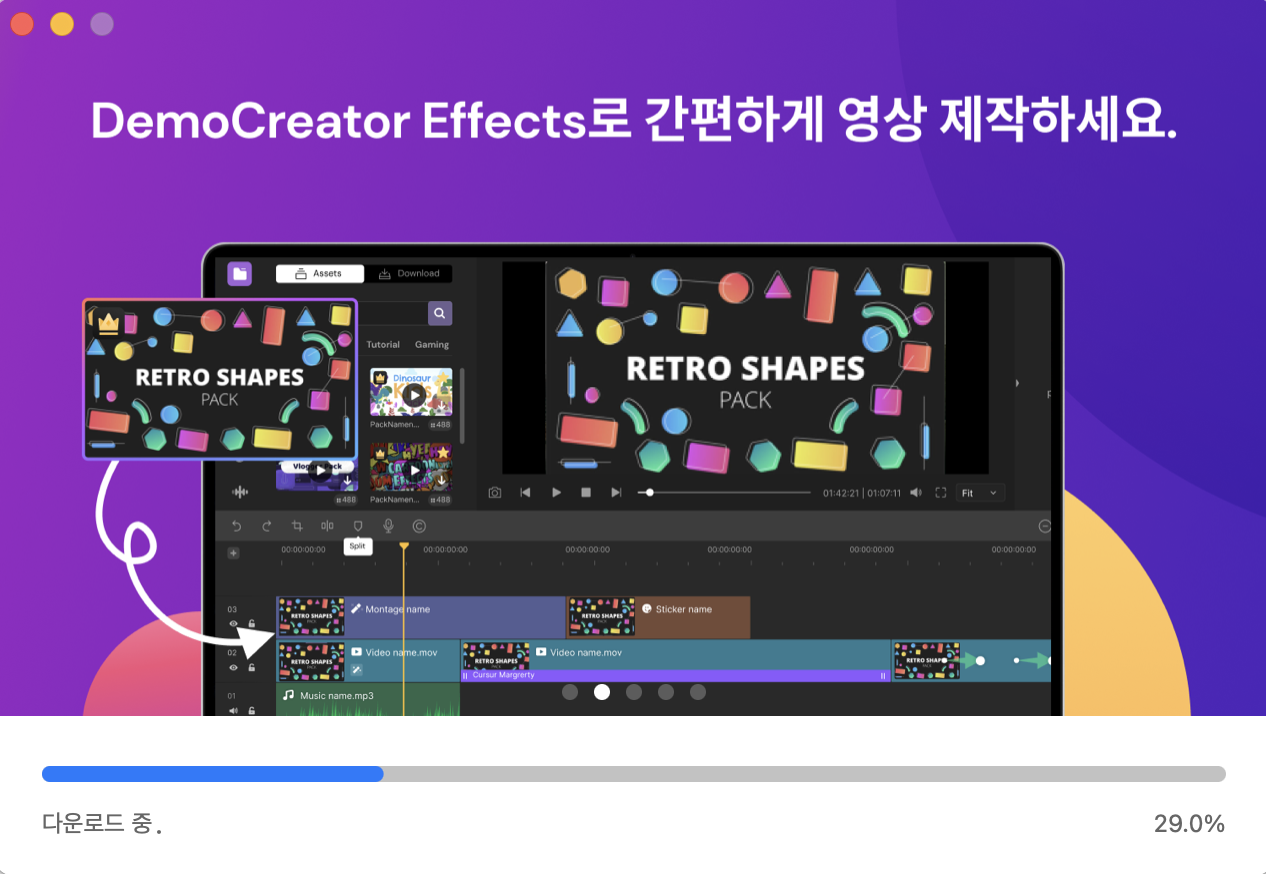Viewport: 1266px width, 874px height.
Task: Close the installer window with red button
Action: pos(22,24)
